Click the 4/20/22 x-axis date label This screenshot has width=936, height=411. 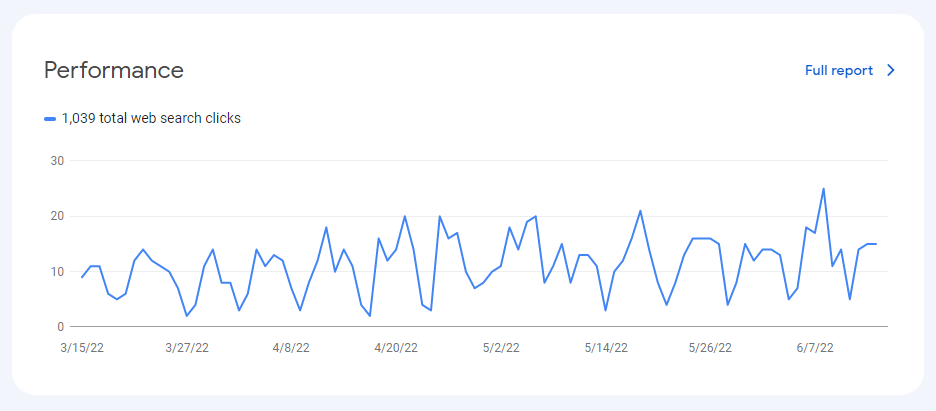pyautogui.click(x=396, y=348)
